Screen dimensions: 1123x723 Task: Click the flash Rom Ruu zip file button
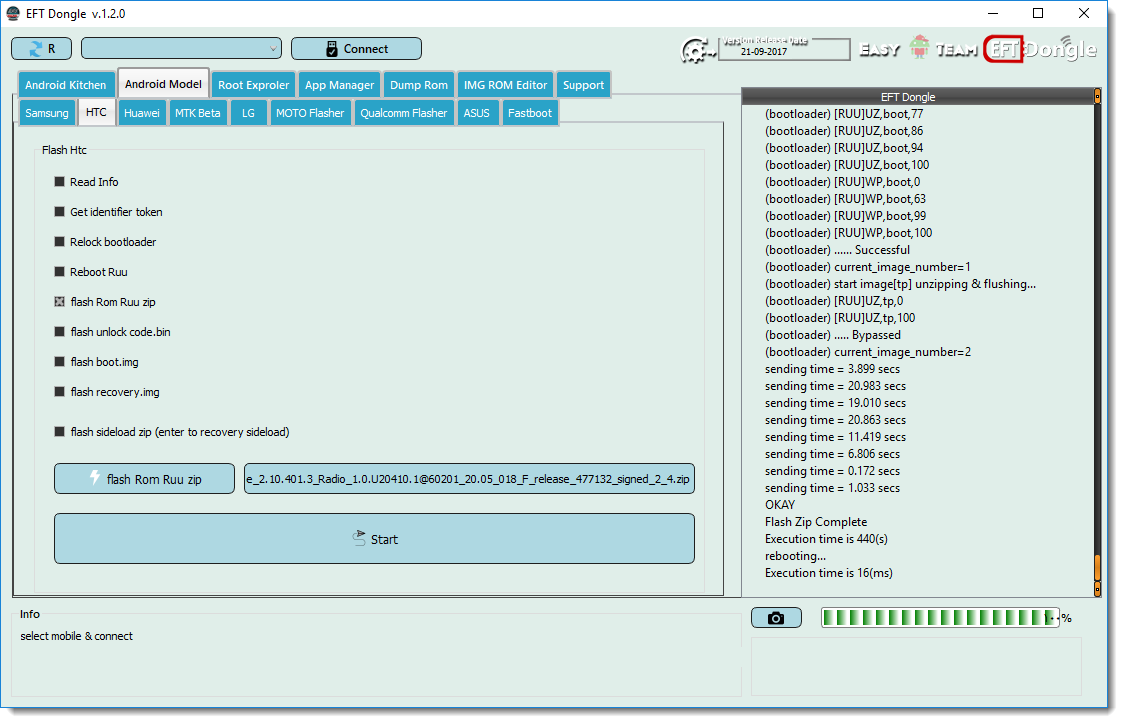(x=144, y=479)
